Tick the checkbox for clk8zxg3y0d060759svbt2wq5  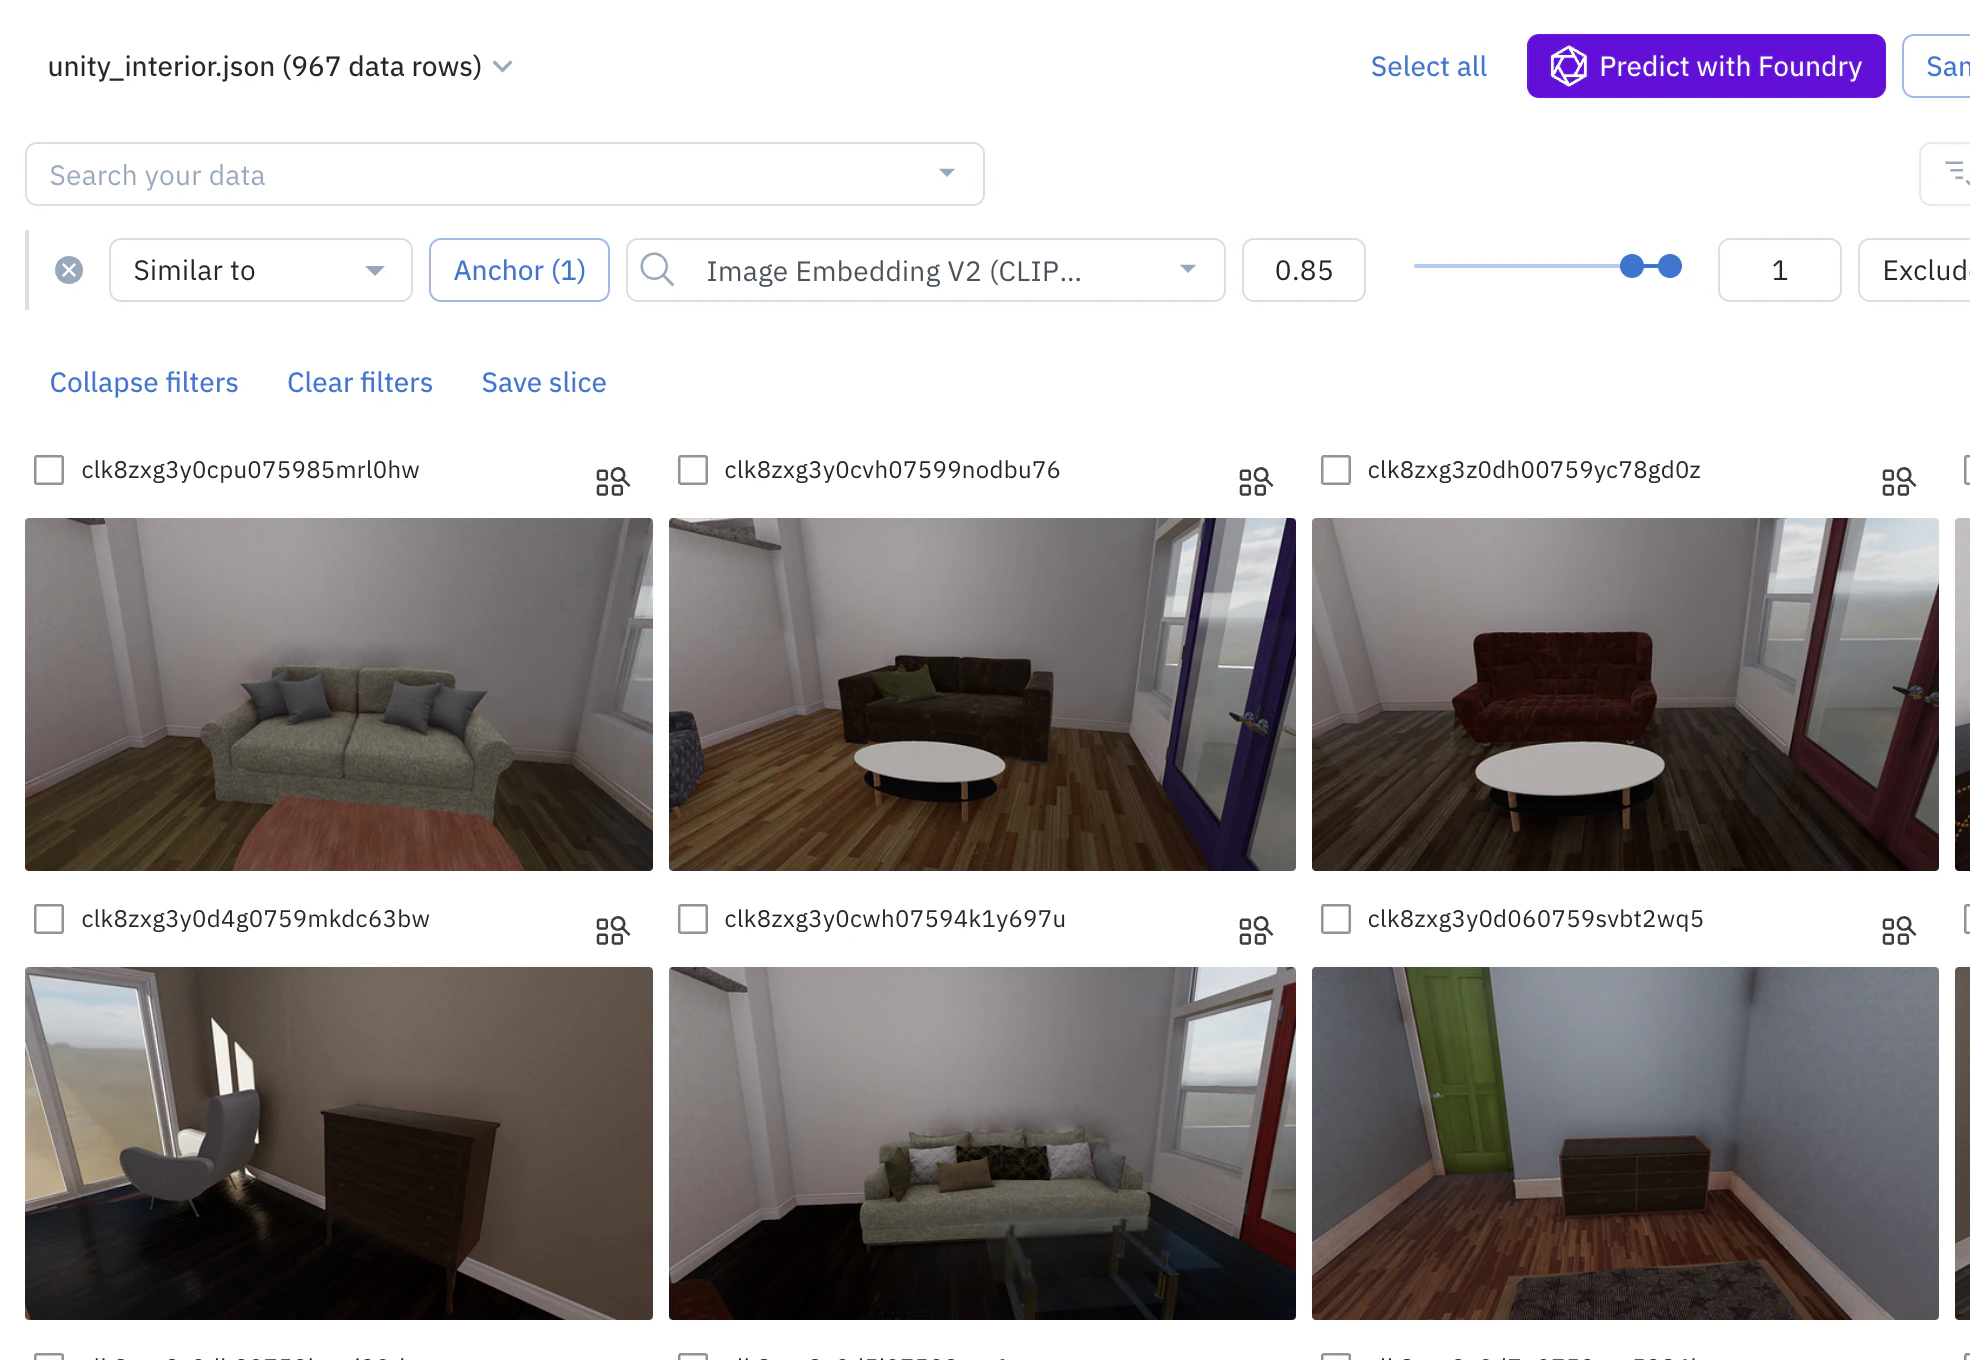(1336, 919)
